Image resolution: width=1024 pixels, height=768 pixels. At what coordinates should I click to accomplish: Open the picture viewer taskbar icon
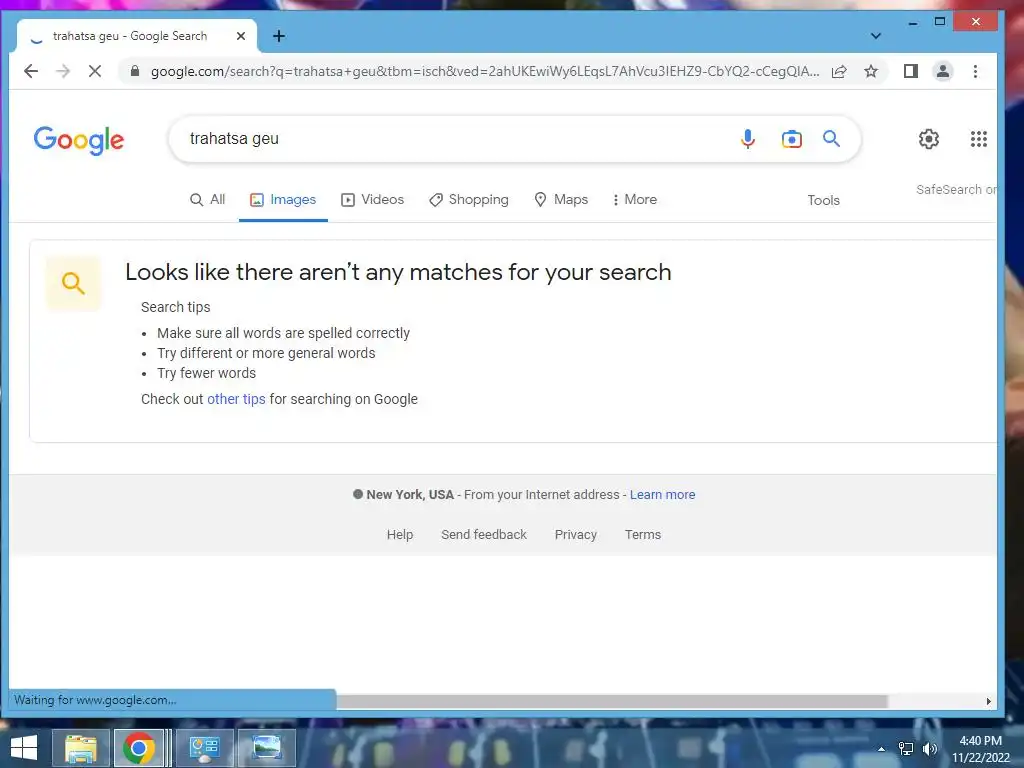point(266,748)
